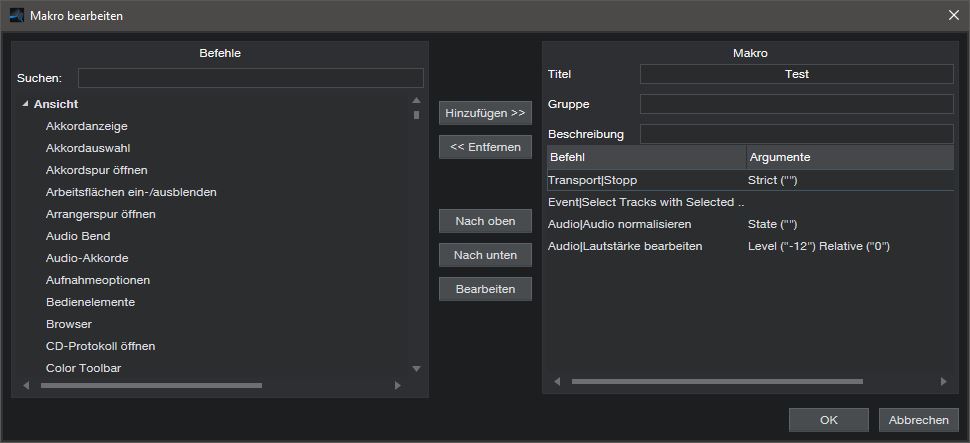Move the command up with Nach oben
Screen dimensions: 970x443
[x=485, y=221]
